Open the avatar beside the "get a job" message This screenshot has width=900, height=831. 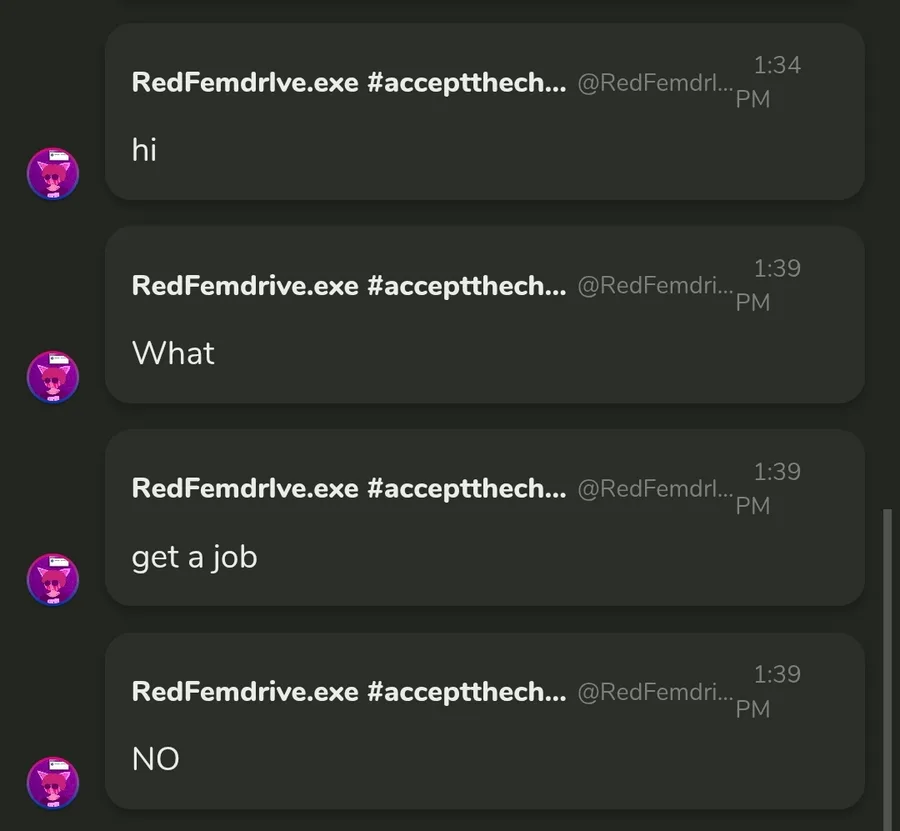point(53,580)
